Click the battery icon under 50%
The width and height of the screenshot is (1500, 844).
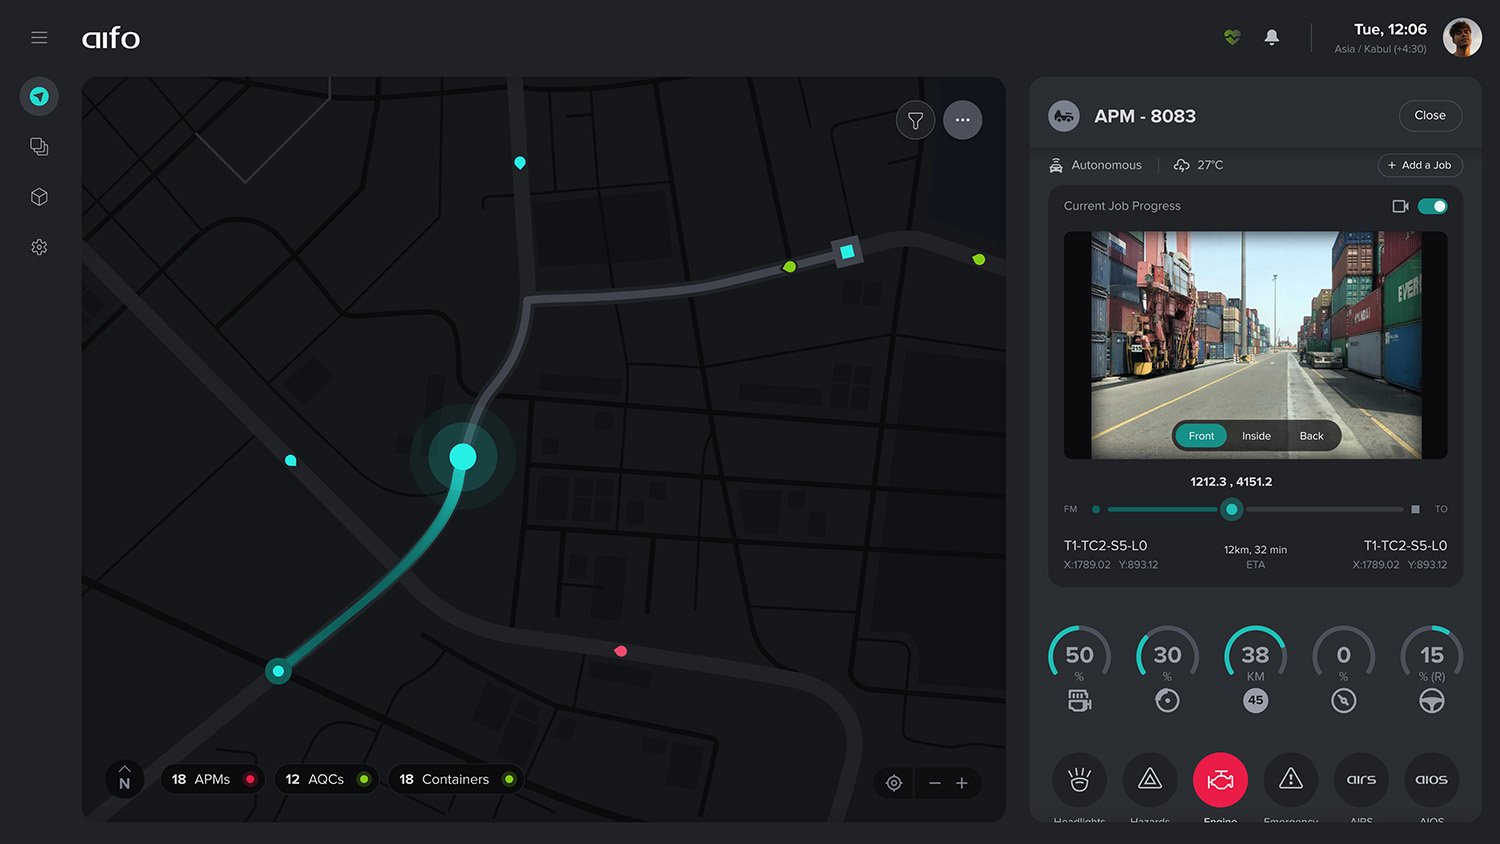(1079, 701)
